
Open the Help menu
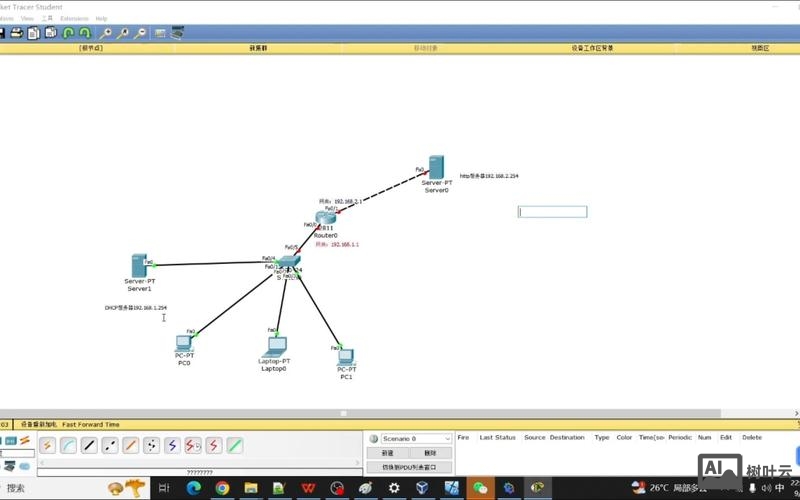(x=101, y=18)
